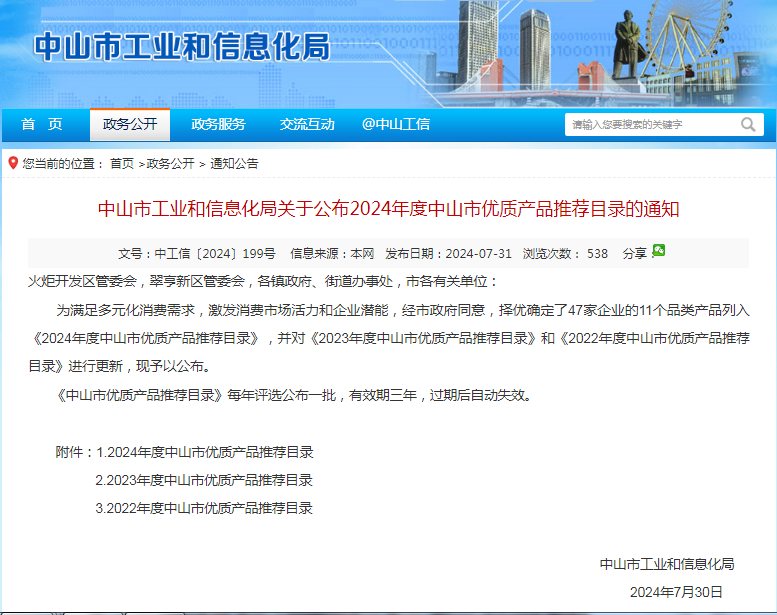Visit the @中山工信 navigation item
This screenshot has height=615, width=777.
click(x=396, y=124)
